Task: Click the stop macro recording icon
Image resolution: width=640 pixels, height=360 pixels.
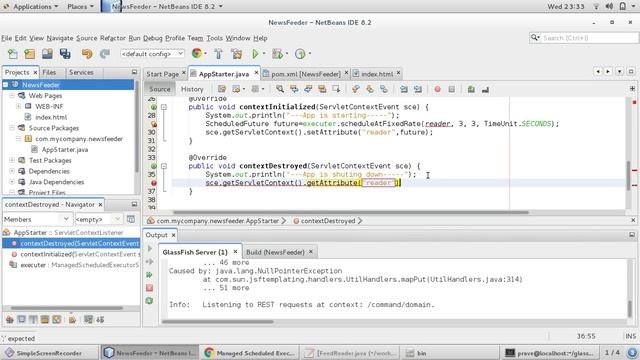Action: click(451, 89)
